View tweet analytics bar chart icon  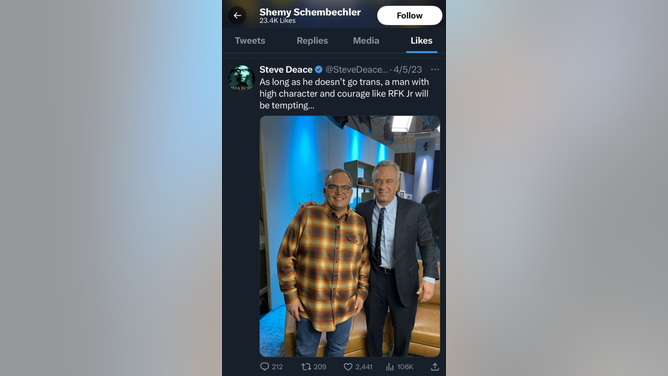point(390,367)
